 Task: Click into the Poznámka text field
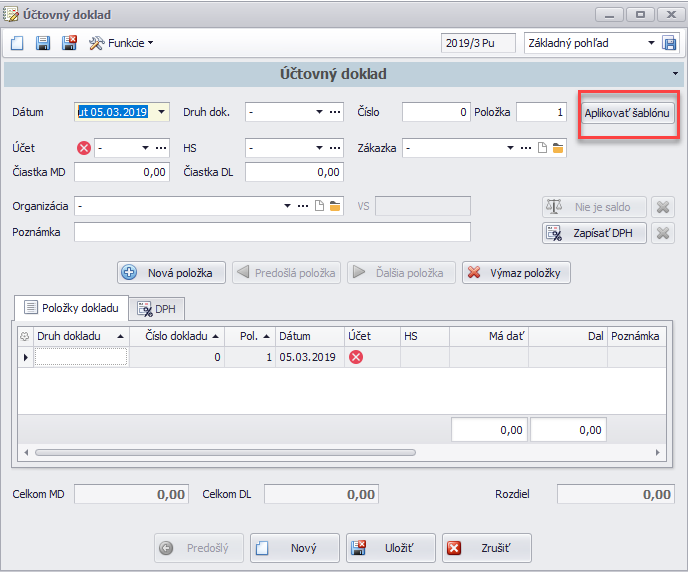(272, 232)
